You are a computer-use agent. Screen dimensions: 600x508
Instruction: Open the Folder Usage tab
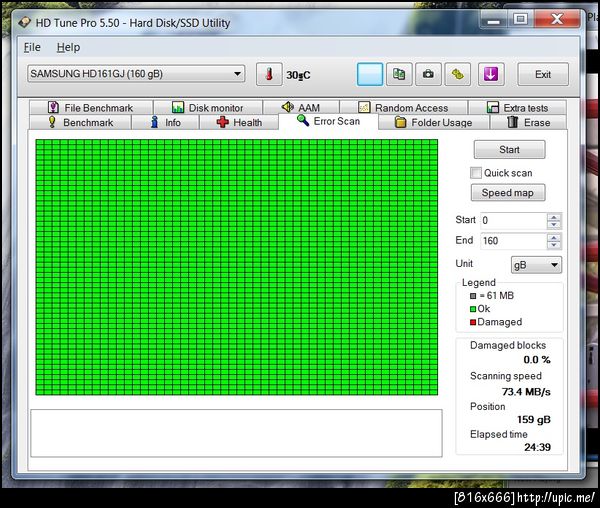pos(434,122)
